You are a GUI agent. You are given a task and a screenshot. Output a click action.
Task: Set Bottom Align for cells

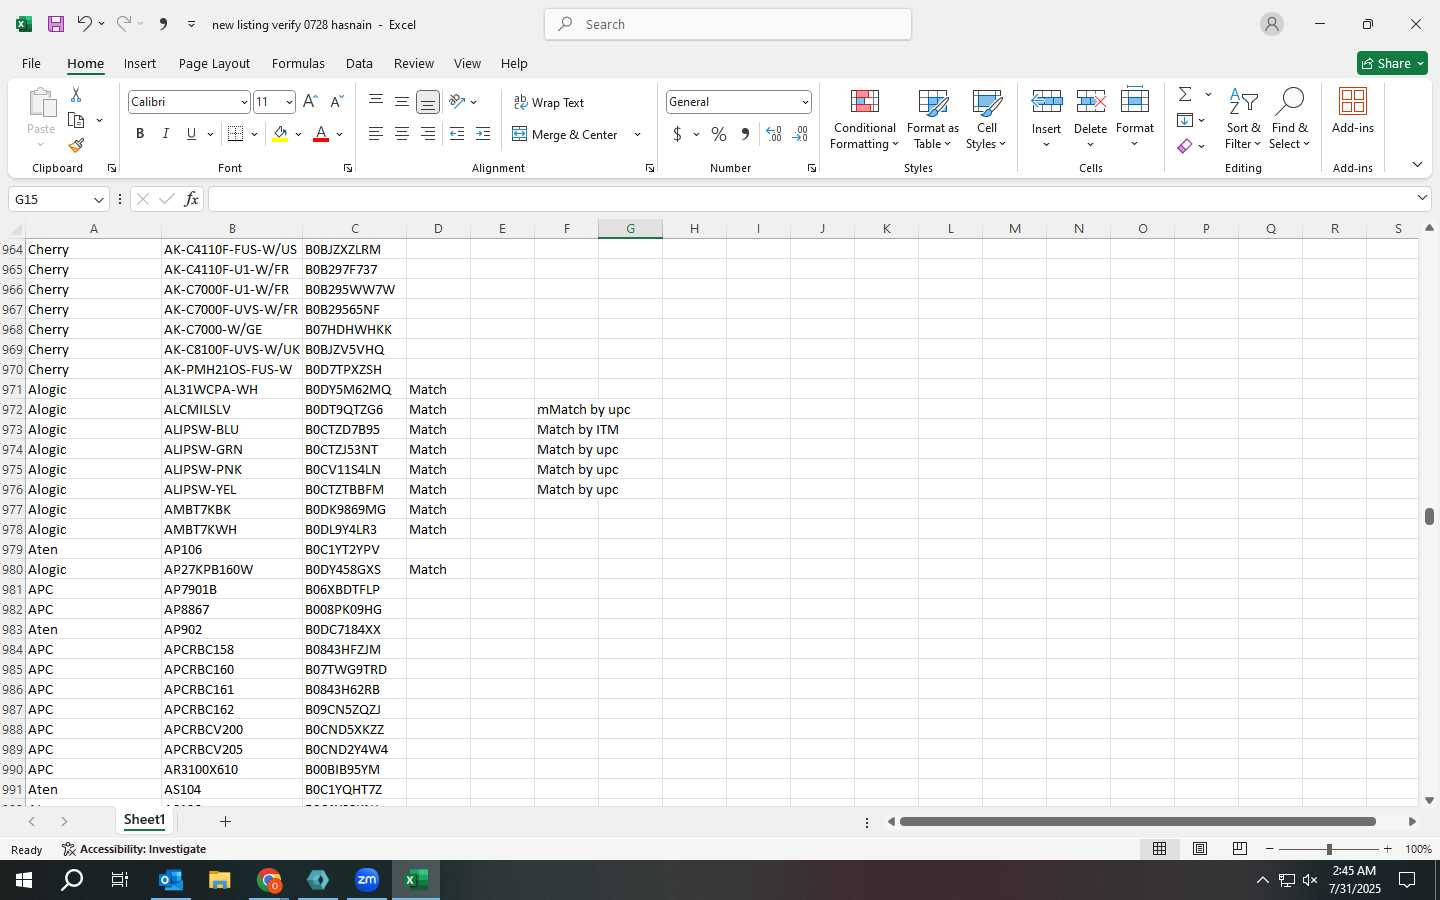tap(428, 102)
